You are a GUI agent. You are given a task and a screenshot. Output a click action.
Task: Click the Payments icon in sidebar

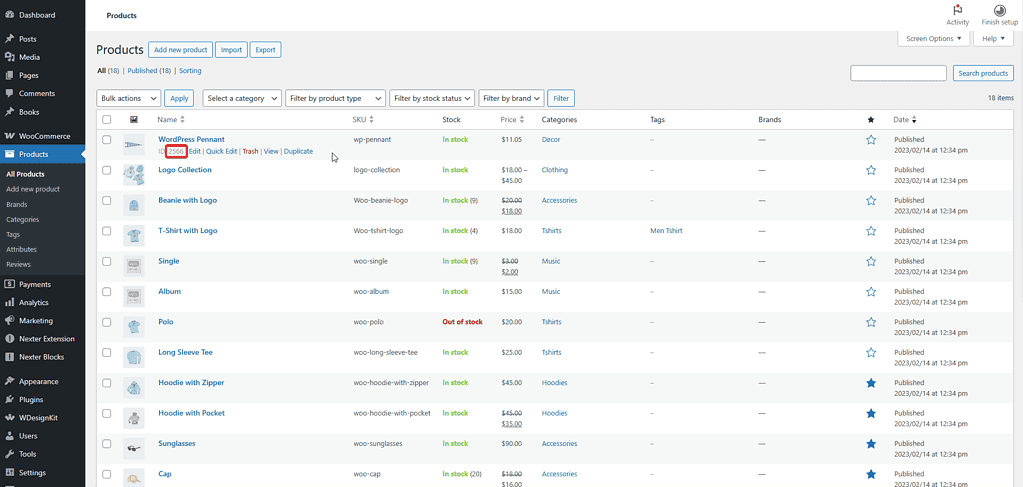click(9, 285)
